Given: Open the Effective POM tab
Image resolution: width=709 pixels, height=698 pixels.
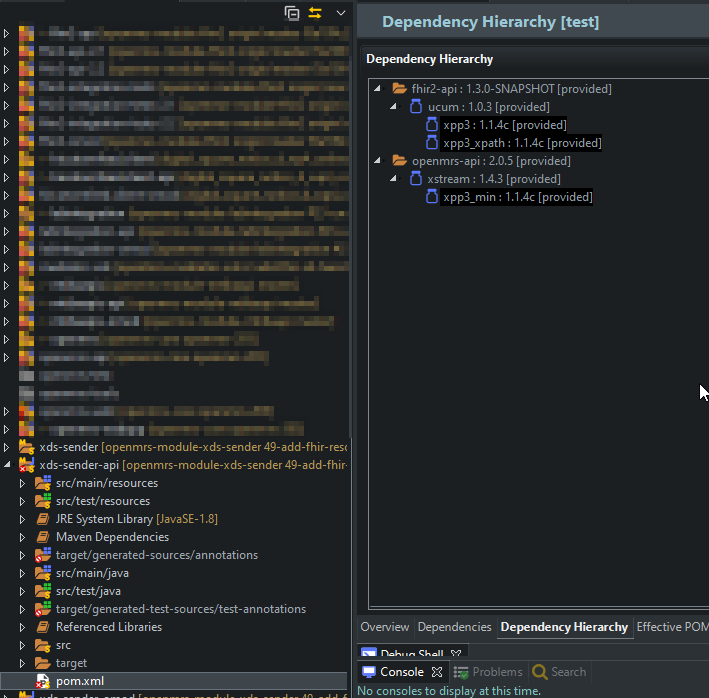Looking at the screenshot, I should (x=672, y=627).
